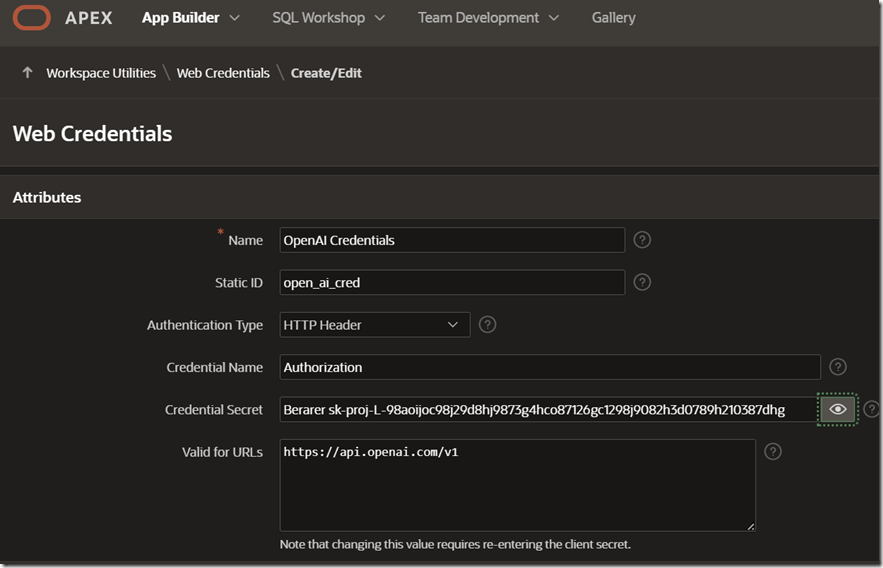The image size is (883, 568).
Task: Click into the Credential Name field
Action: (x=550, y=367)
